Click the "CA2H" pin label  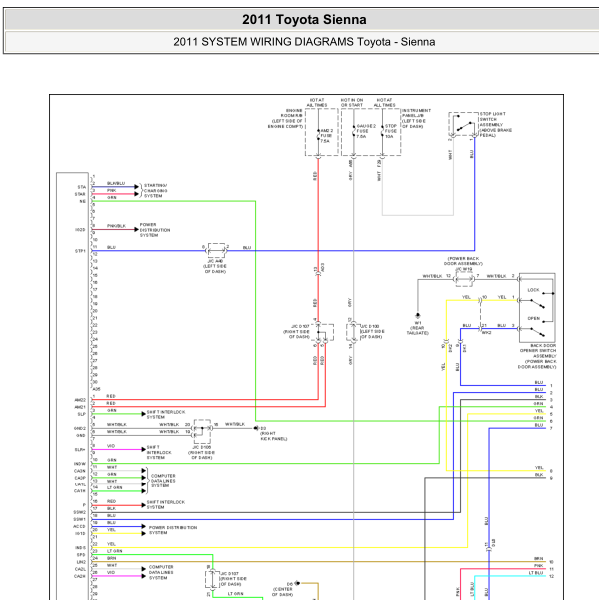(80, 576)
